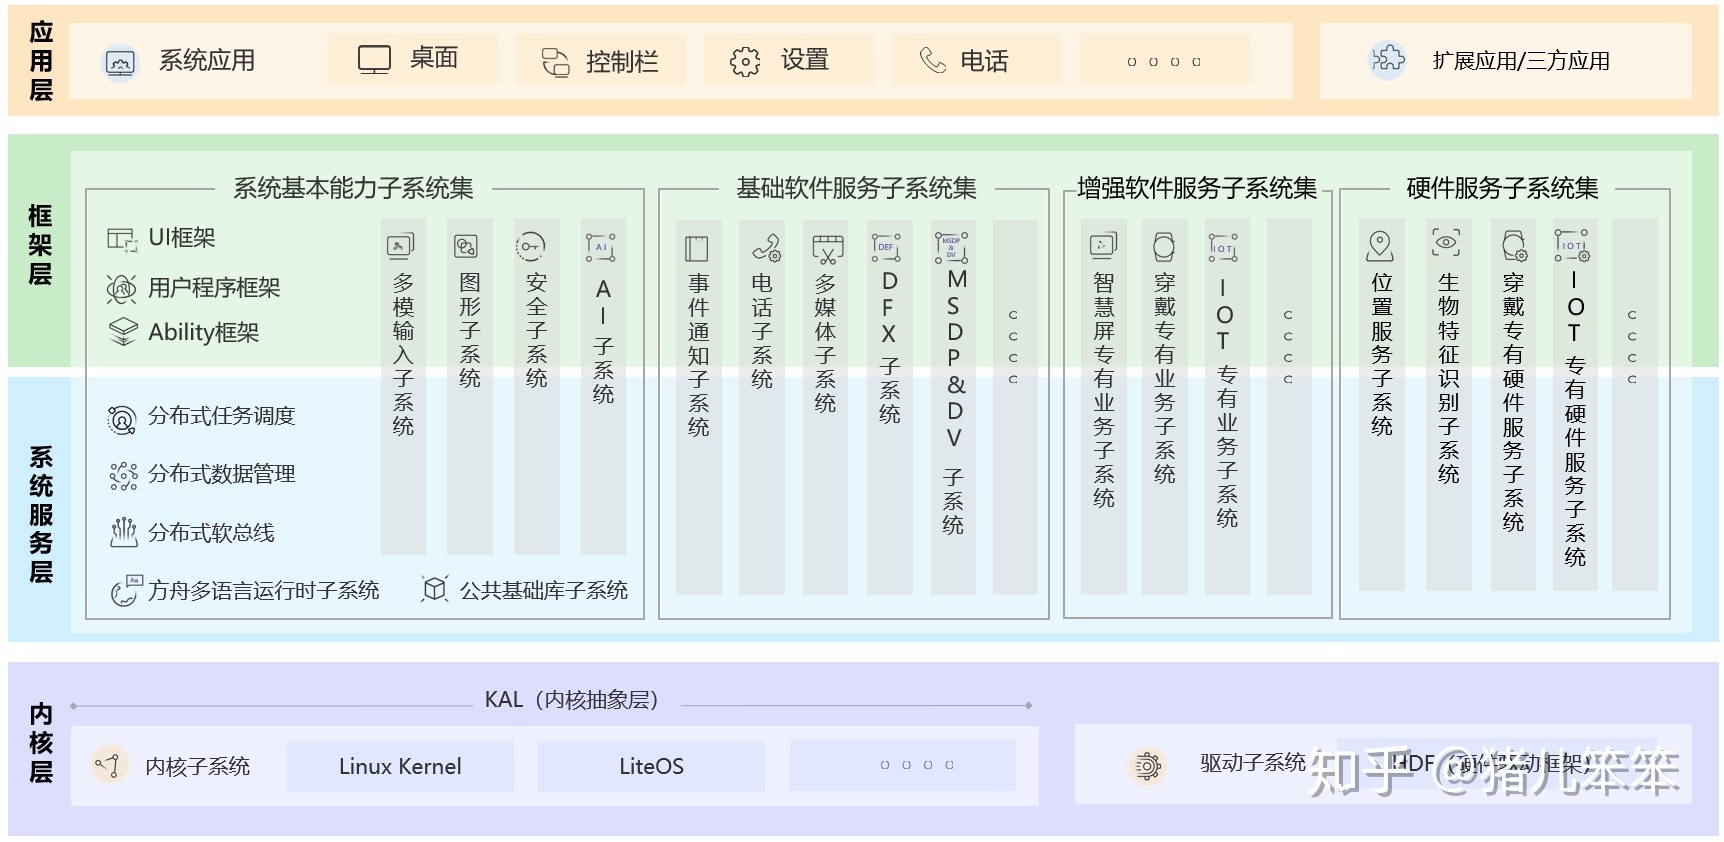Click the 硬件服务子系统集 heading
This screenshot has width=1724, height=842.
(1502, 188)
